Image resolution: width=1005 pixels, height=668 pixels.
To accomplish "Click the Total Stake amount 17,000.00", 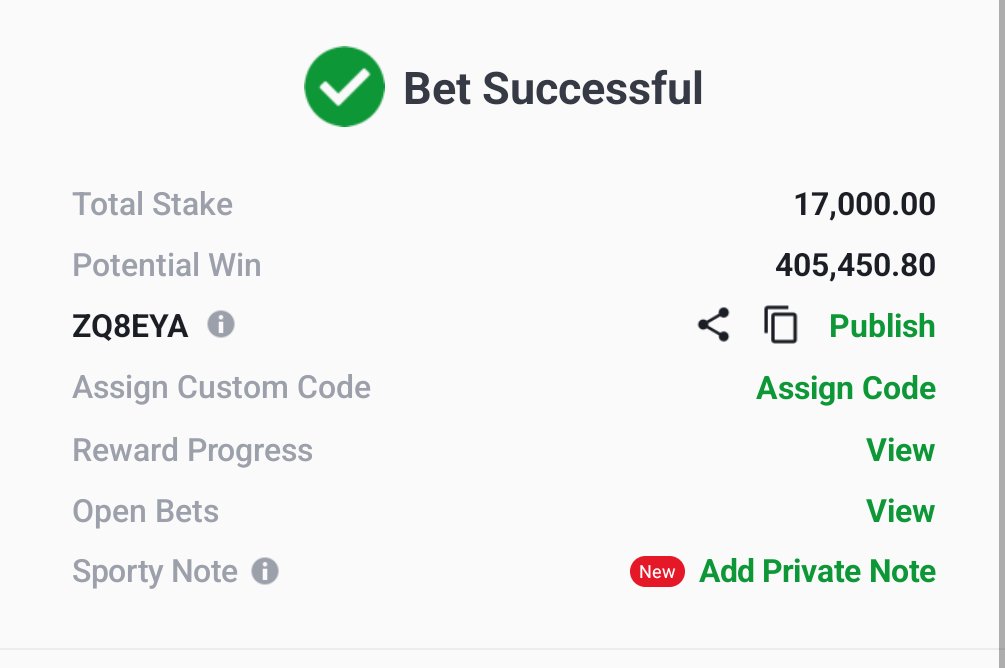I will (x=865, y=205).
